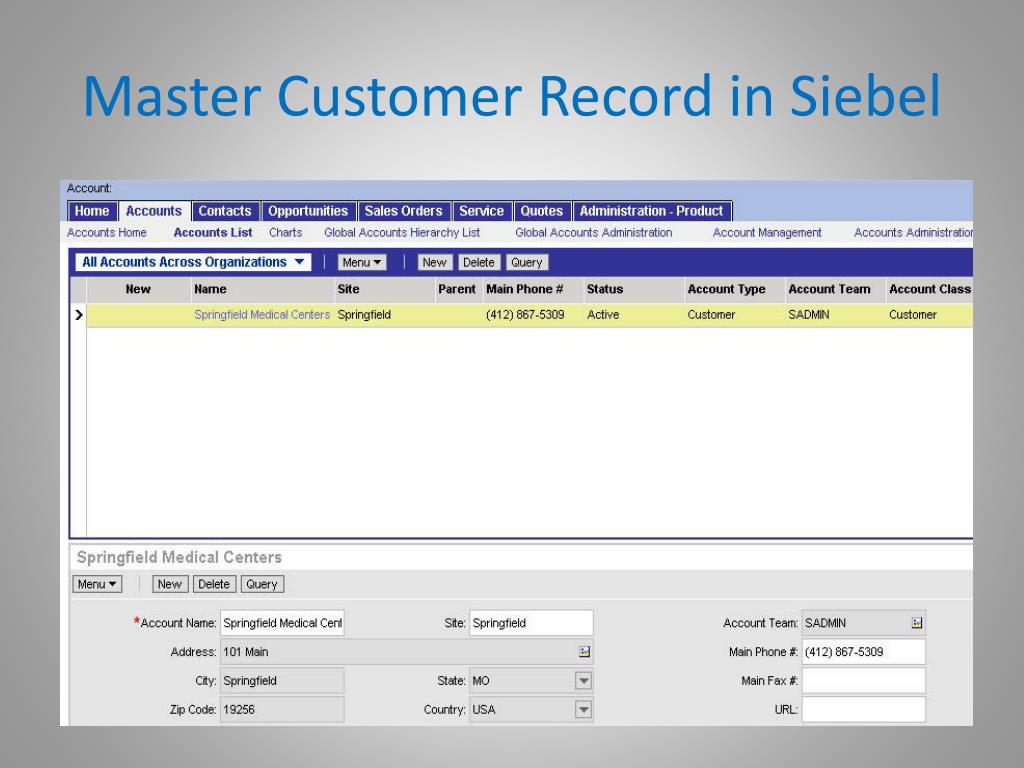
Task: Open the list applet Menu dropdown
Action: click(x=362, y=263)
